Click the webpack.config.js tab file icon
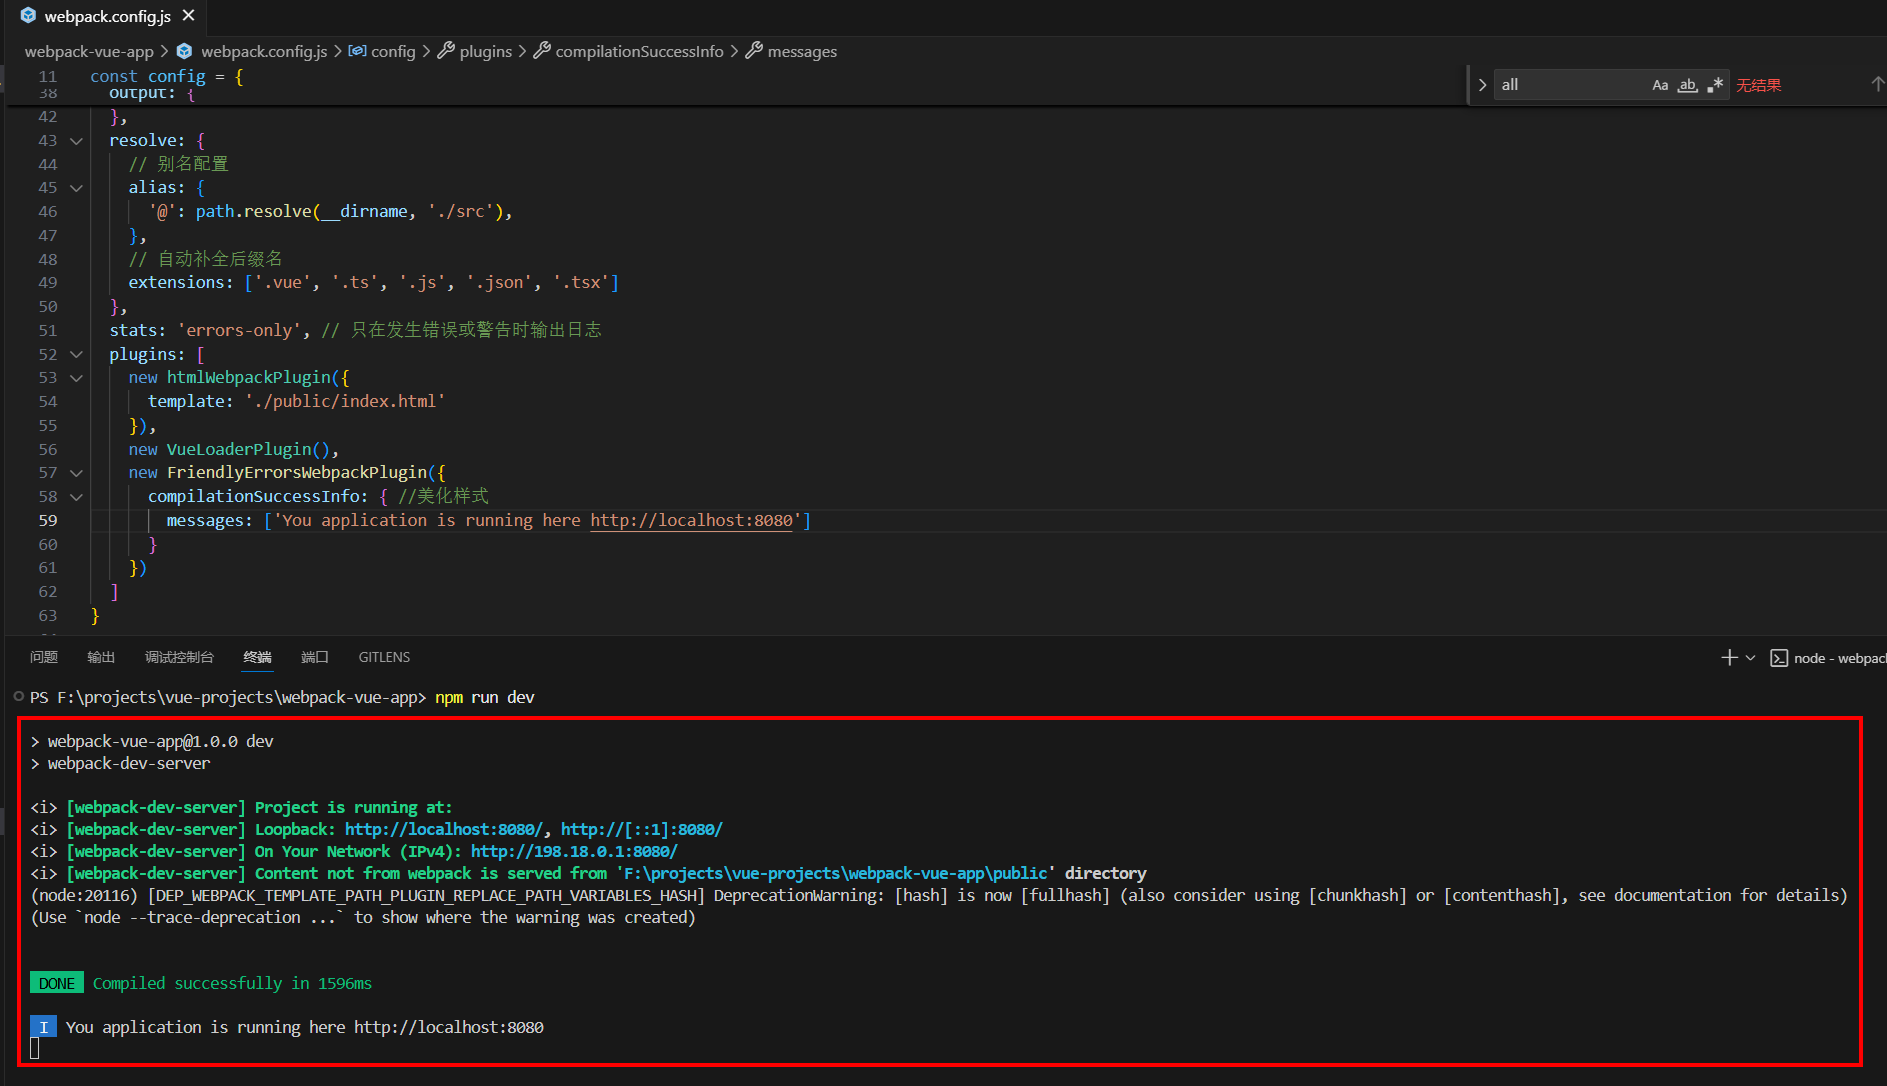1887x1086 pixels. pyautogui.click(x=28, y=16)
